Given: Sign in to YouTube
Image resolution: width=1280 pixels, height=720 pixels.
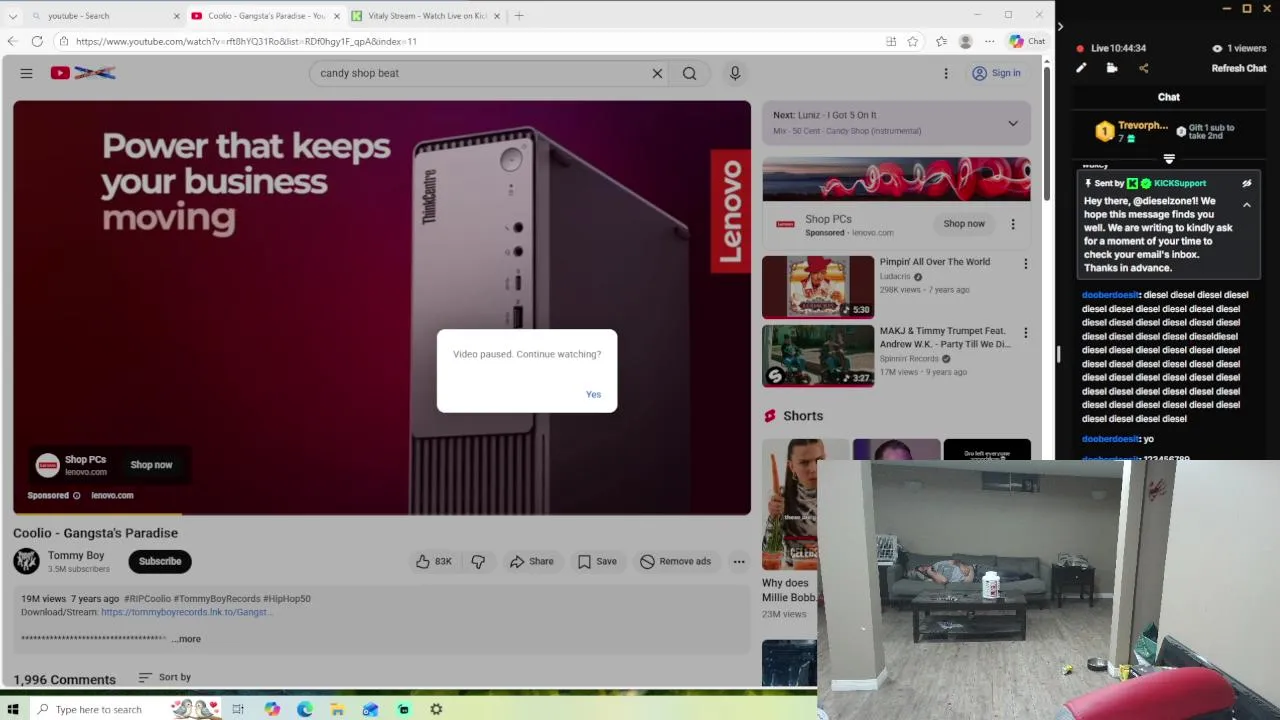Looking at the screenshot, I should [997, 73].
